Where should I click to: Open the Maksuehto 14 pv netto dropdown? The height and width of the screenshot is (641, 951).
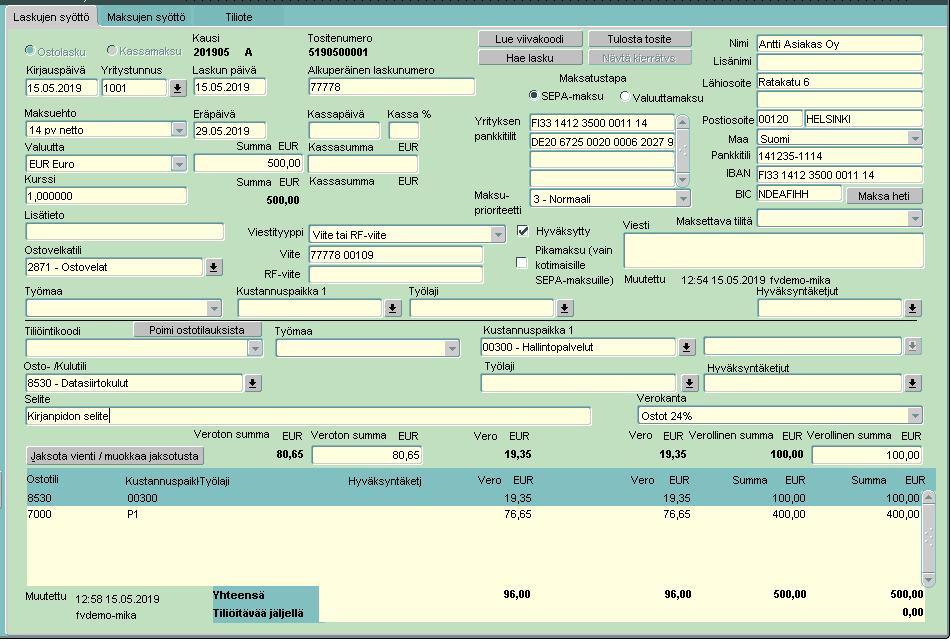(x=179, y=129)
